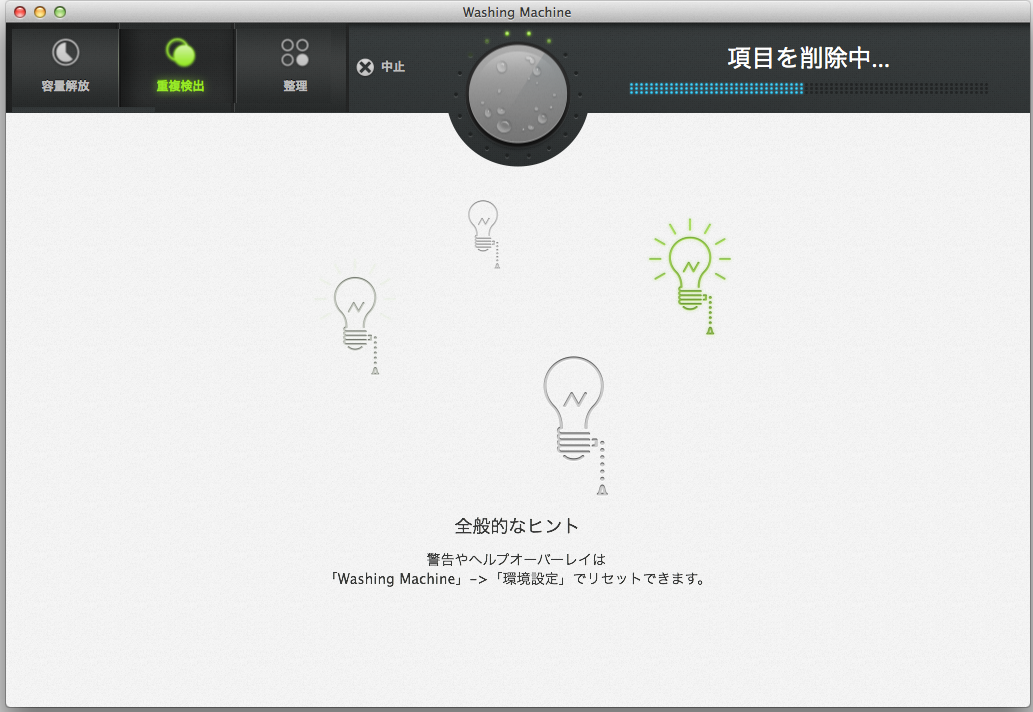Screen dimensions: 1033x712
Task: Click the Washing Machine window title
Action: click(x=516, y=12)
